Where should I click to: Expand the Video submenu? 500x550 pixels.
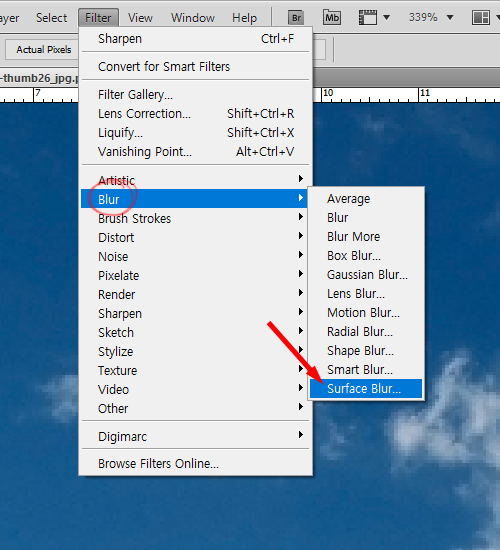(x=195, y=389)
